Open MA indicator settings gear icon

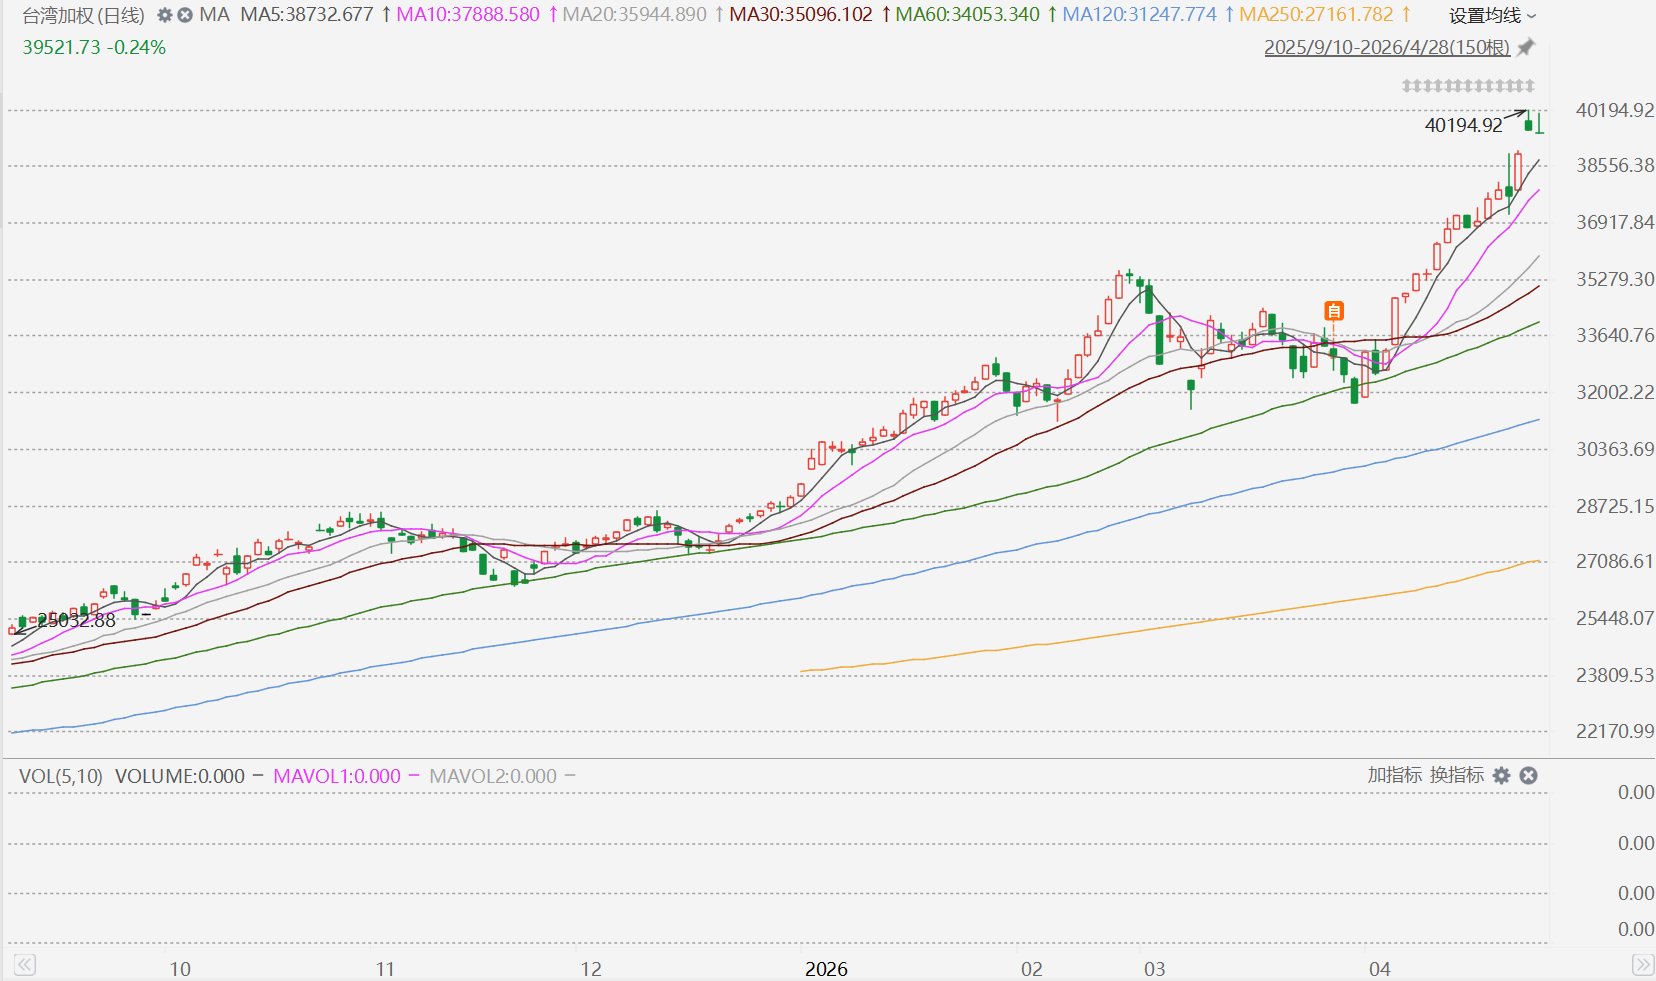165,15
